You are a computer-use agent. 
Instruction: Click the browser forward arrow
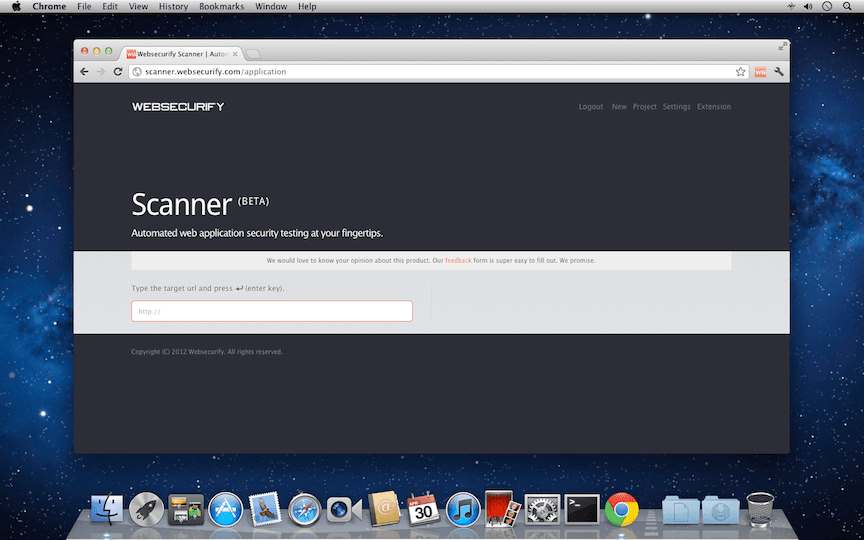point(101,72)
